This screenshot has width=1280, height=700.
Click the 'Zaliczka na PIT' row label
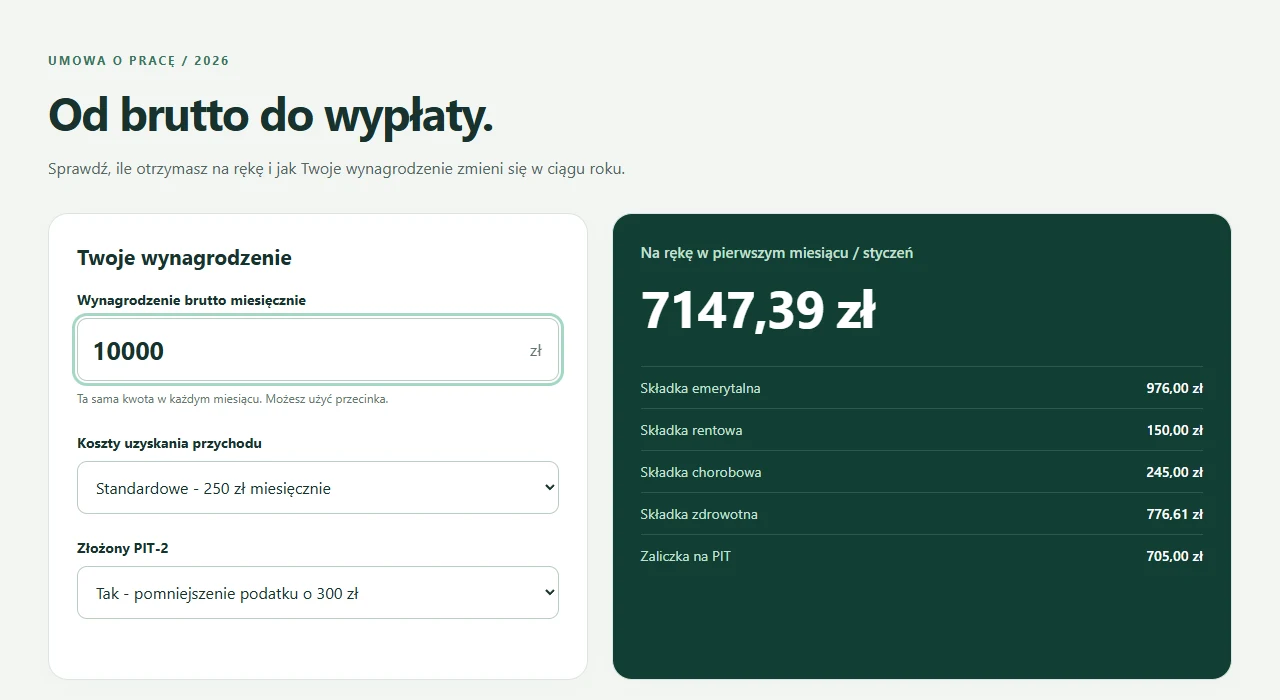click(x=686, y=556)
